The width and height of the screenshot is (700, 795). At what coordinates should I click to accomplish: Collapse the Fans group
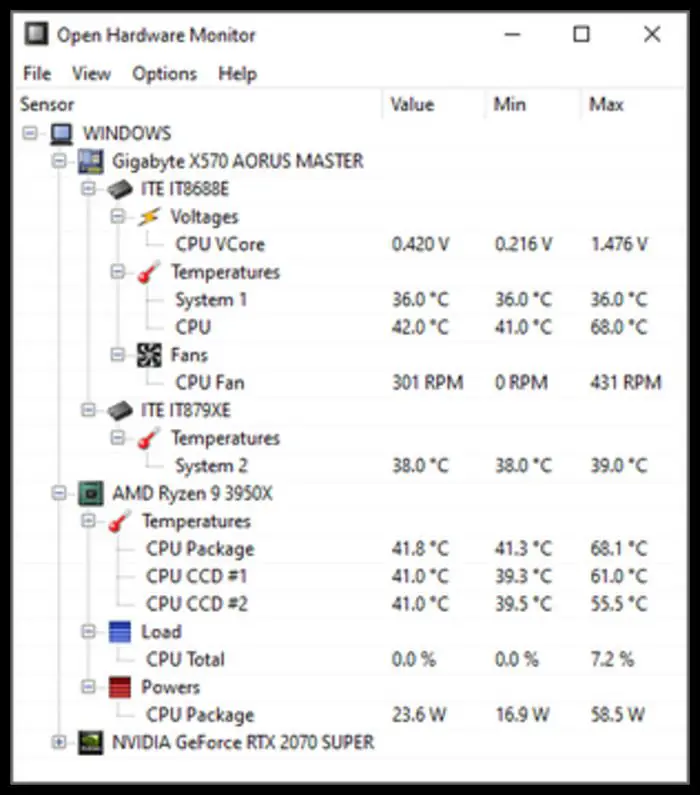click(x=118, y=354)
